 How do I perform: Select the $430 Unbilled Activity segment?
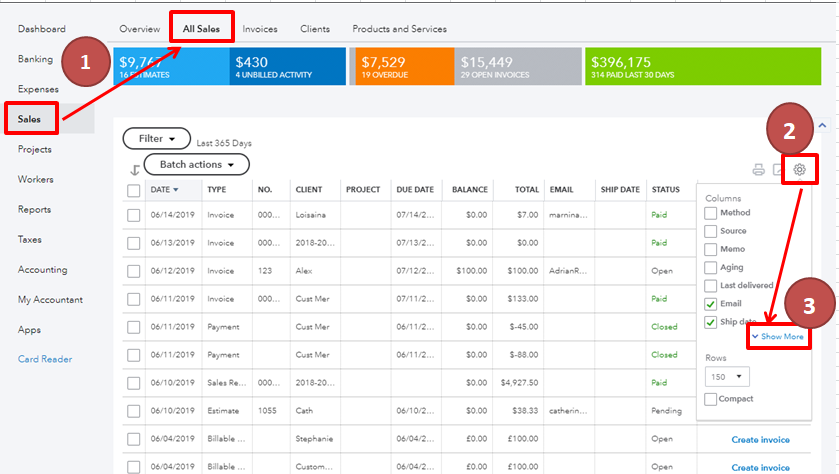tap(288, 66)
